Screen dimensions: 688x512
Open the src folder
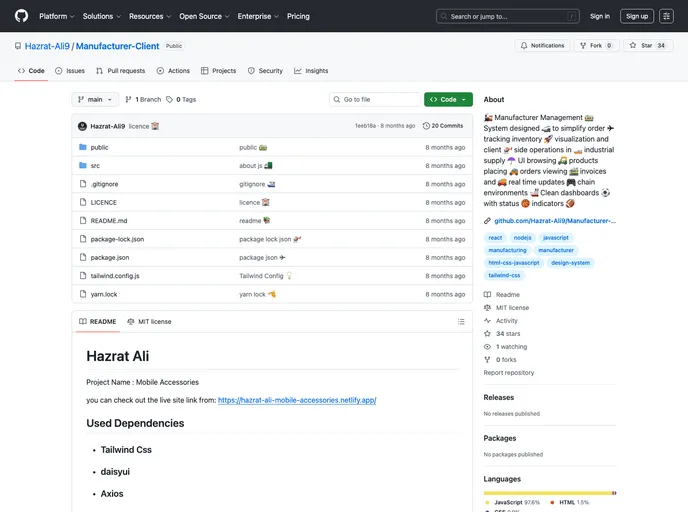coord(95,166)
